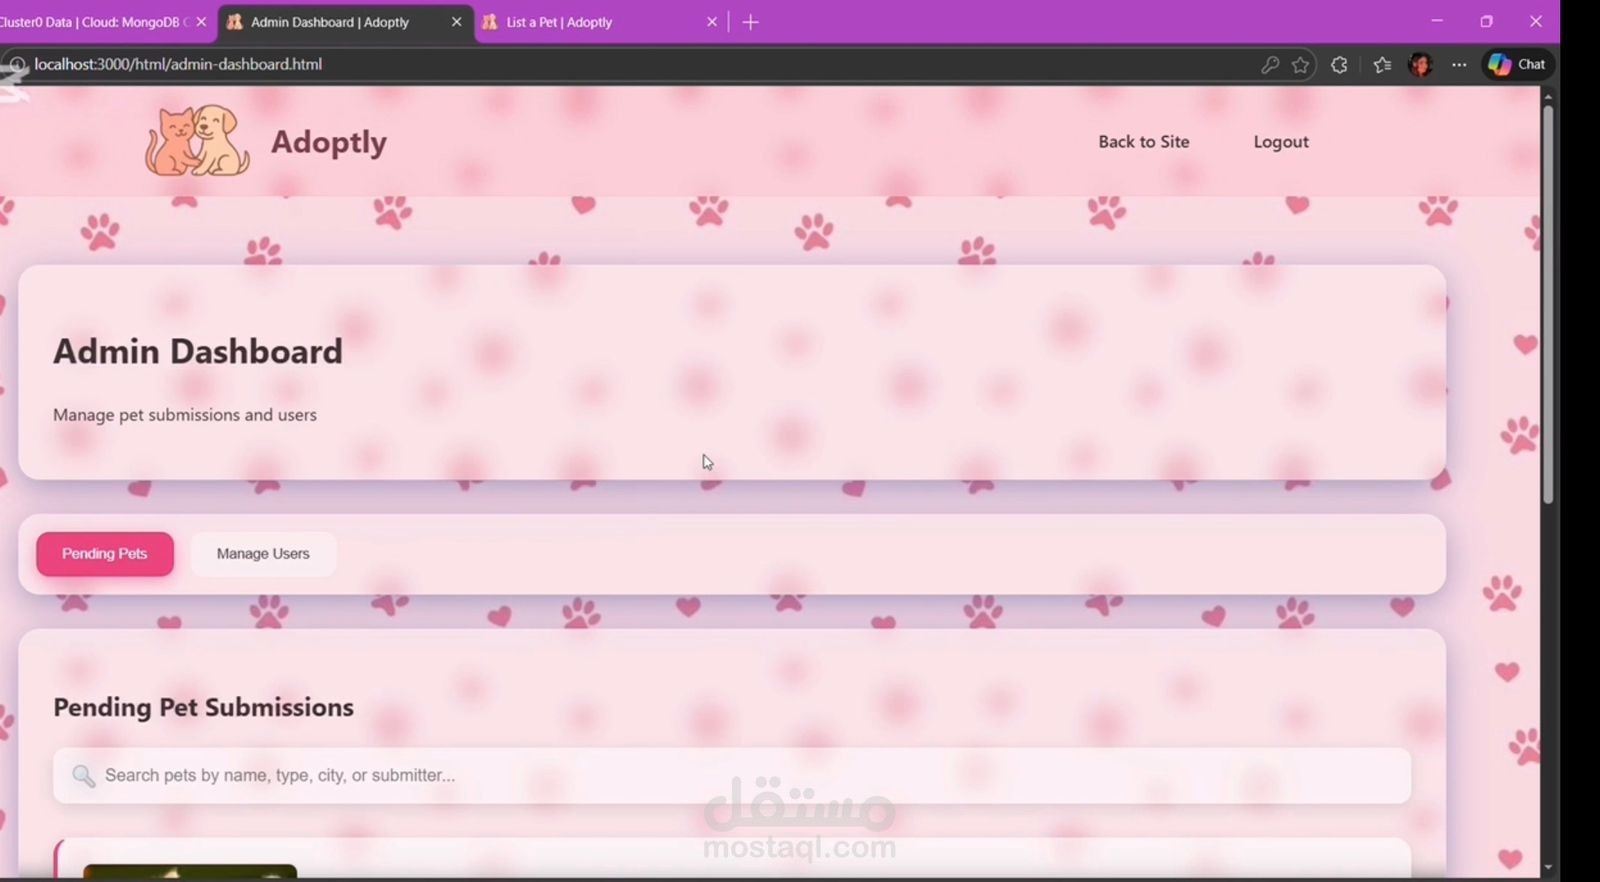This screenshot has width=1600, height=882.
Task: Open the password key icon in address bar
Action: pyautogui.click(x=1270, y=65)
